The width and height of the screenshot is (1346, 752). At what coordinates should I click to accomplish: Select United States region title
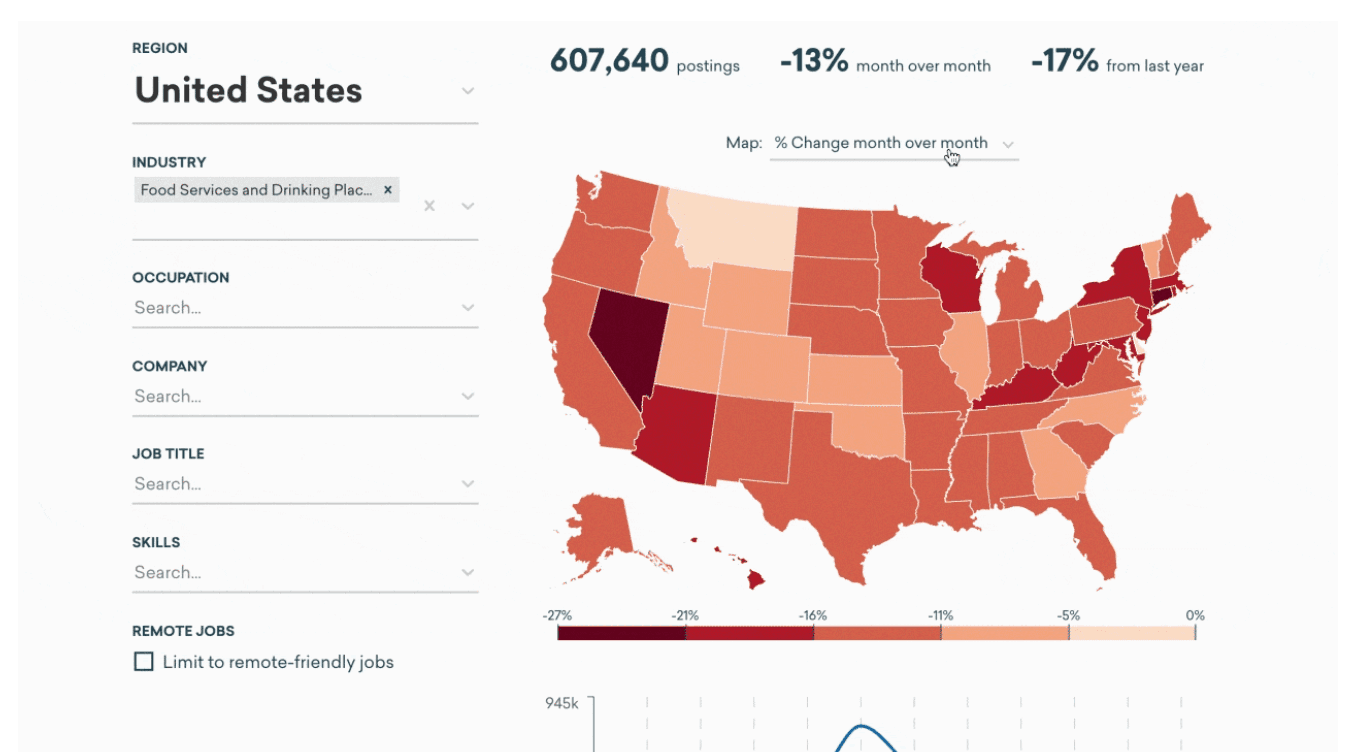[248, 91]
